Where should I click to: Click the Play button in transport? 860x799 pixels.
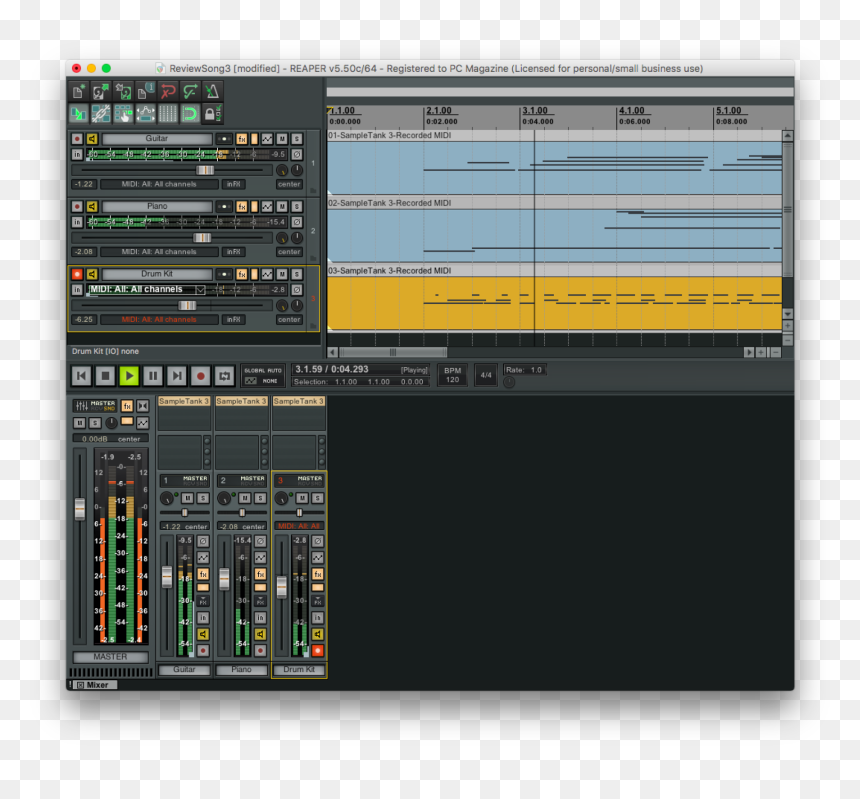(x=129, y=376)
